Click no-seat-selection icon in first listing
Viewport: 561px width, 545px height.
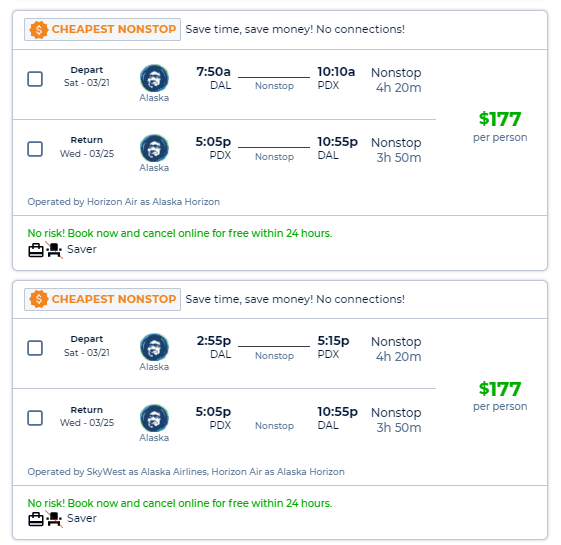coord(54,250)
